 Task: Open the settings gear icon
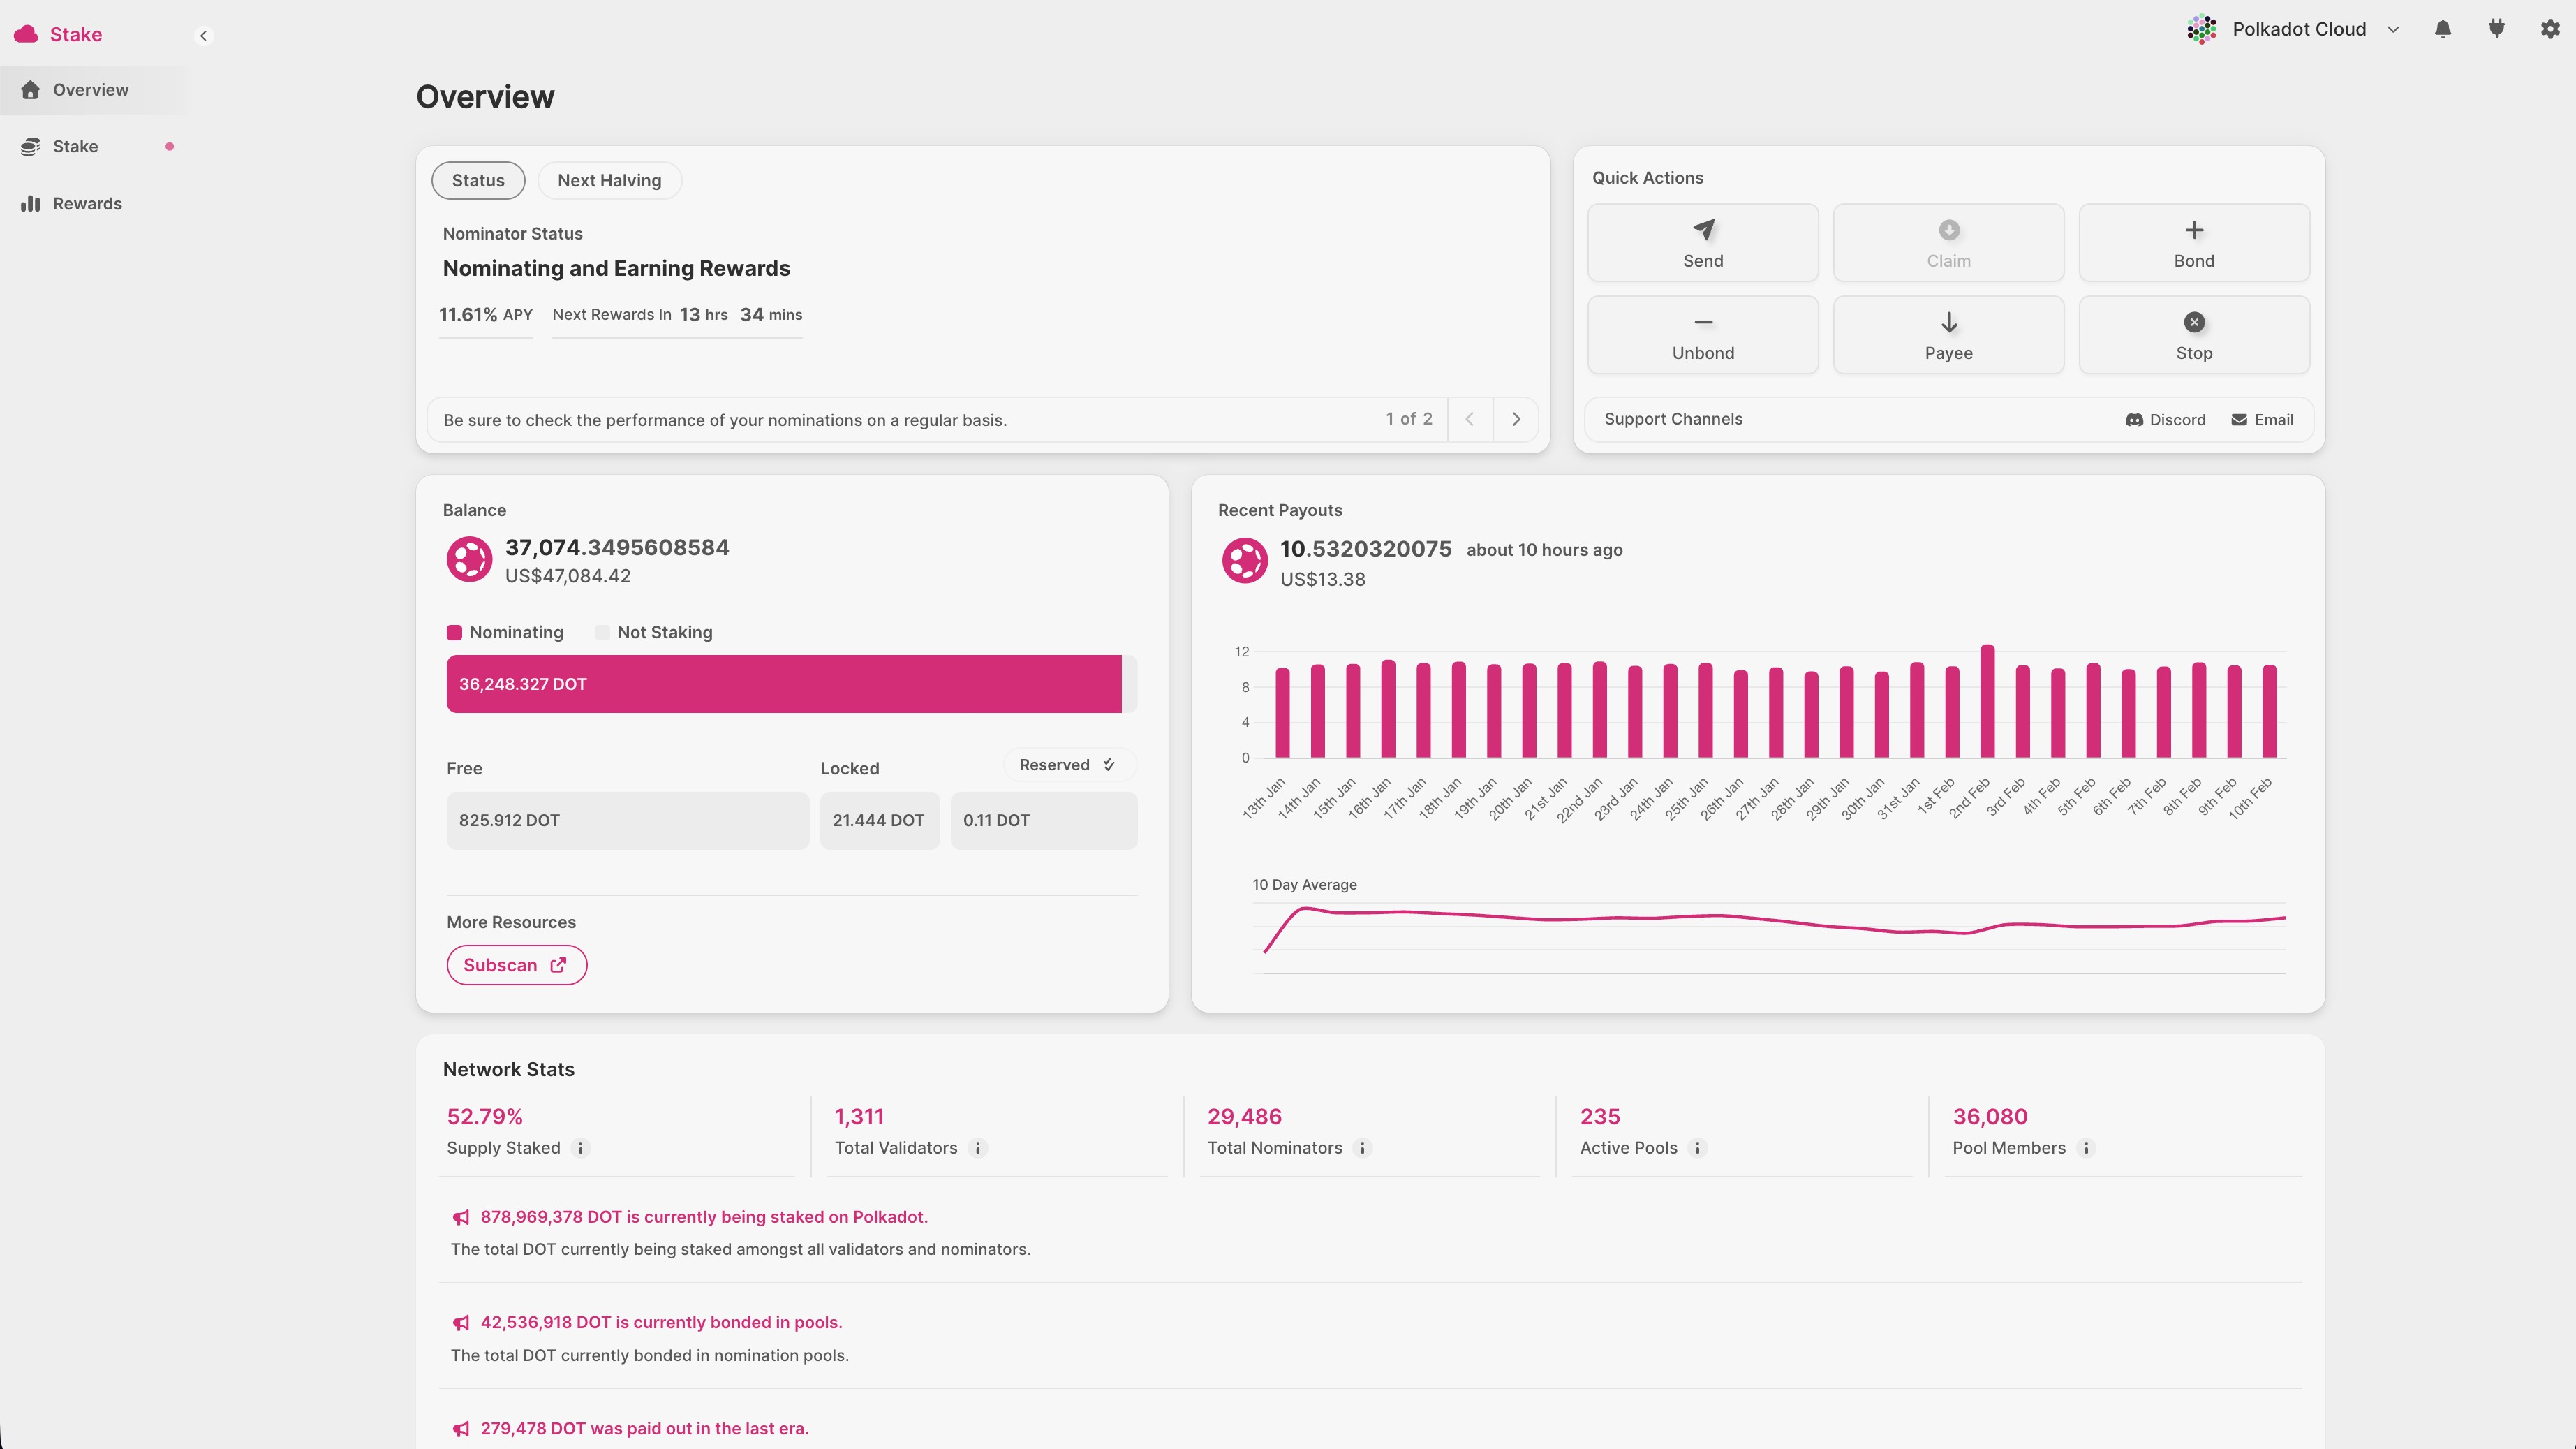point(2550,29)
